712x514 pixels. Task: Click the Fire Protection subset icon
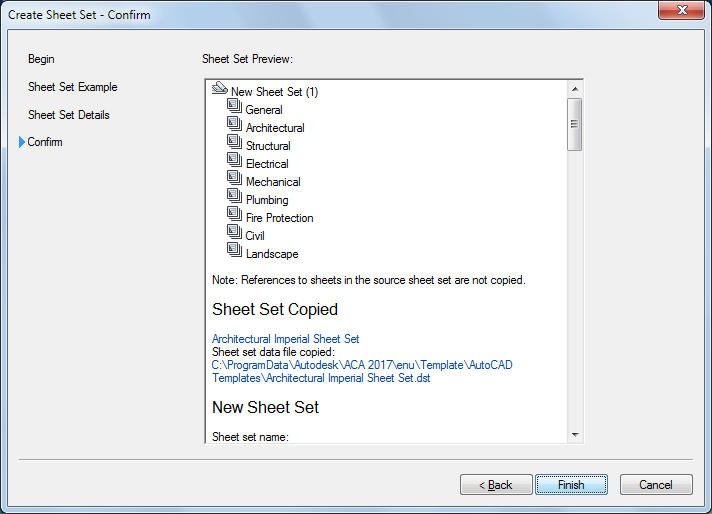coord(235,216)
